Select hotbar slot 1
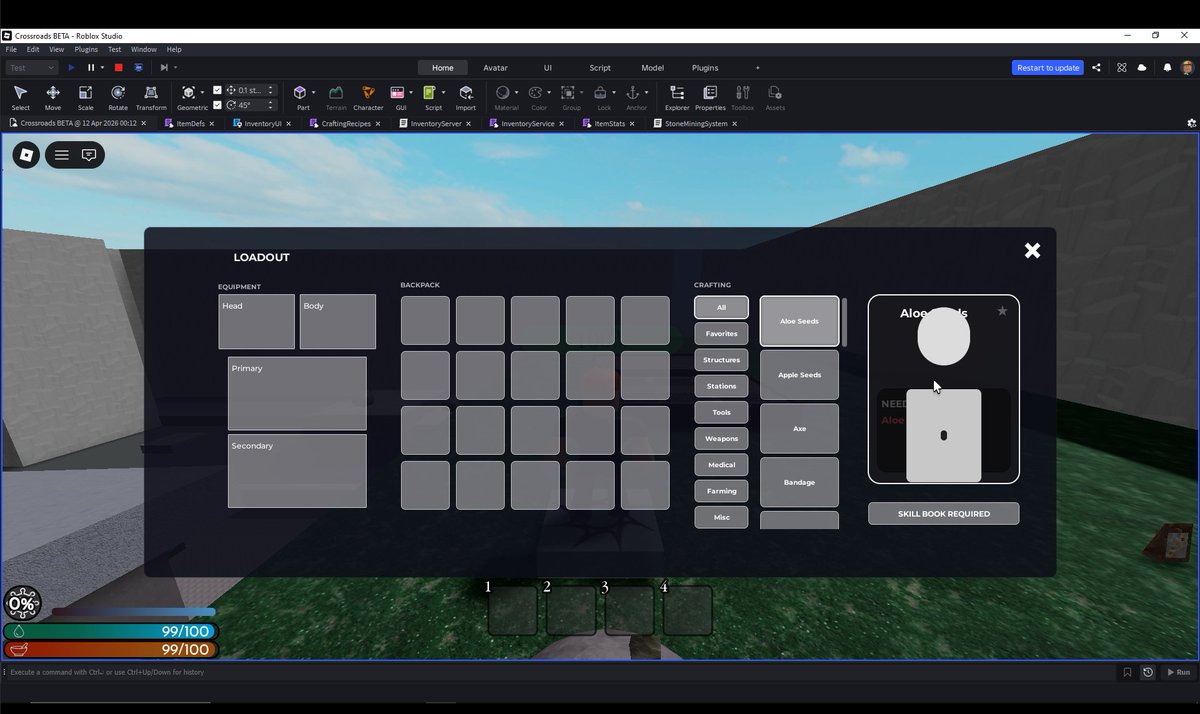 pos(512,610)
